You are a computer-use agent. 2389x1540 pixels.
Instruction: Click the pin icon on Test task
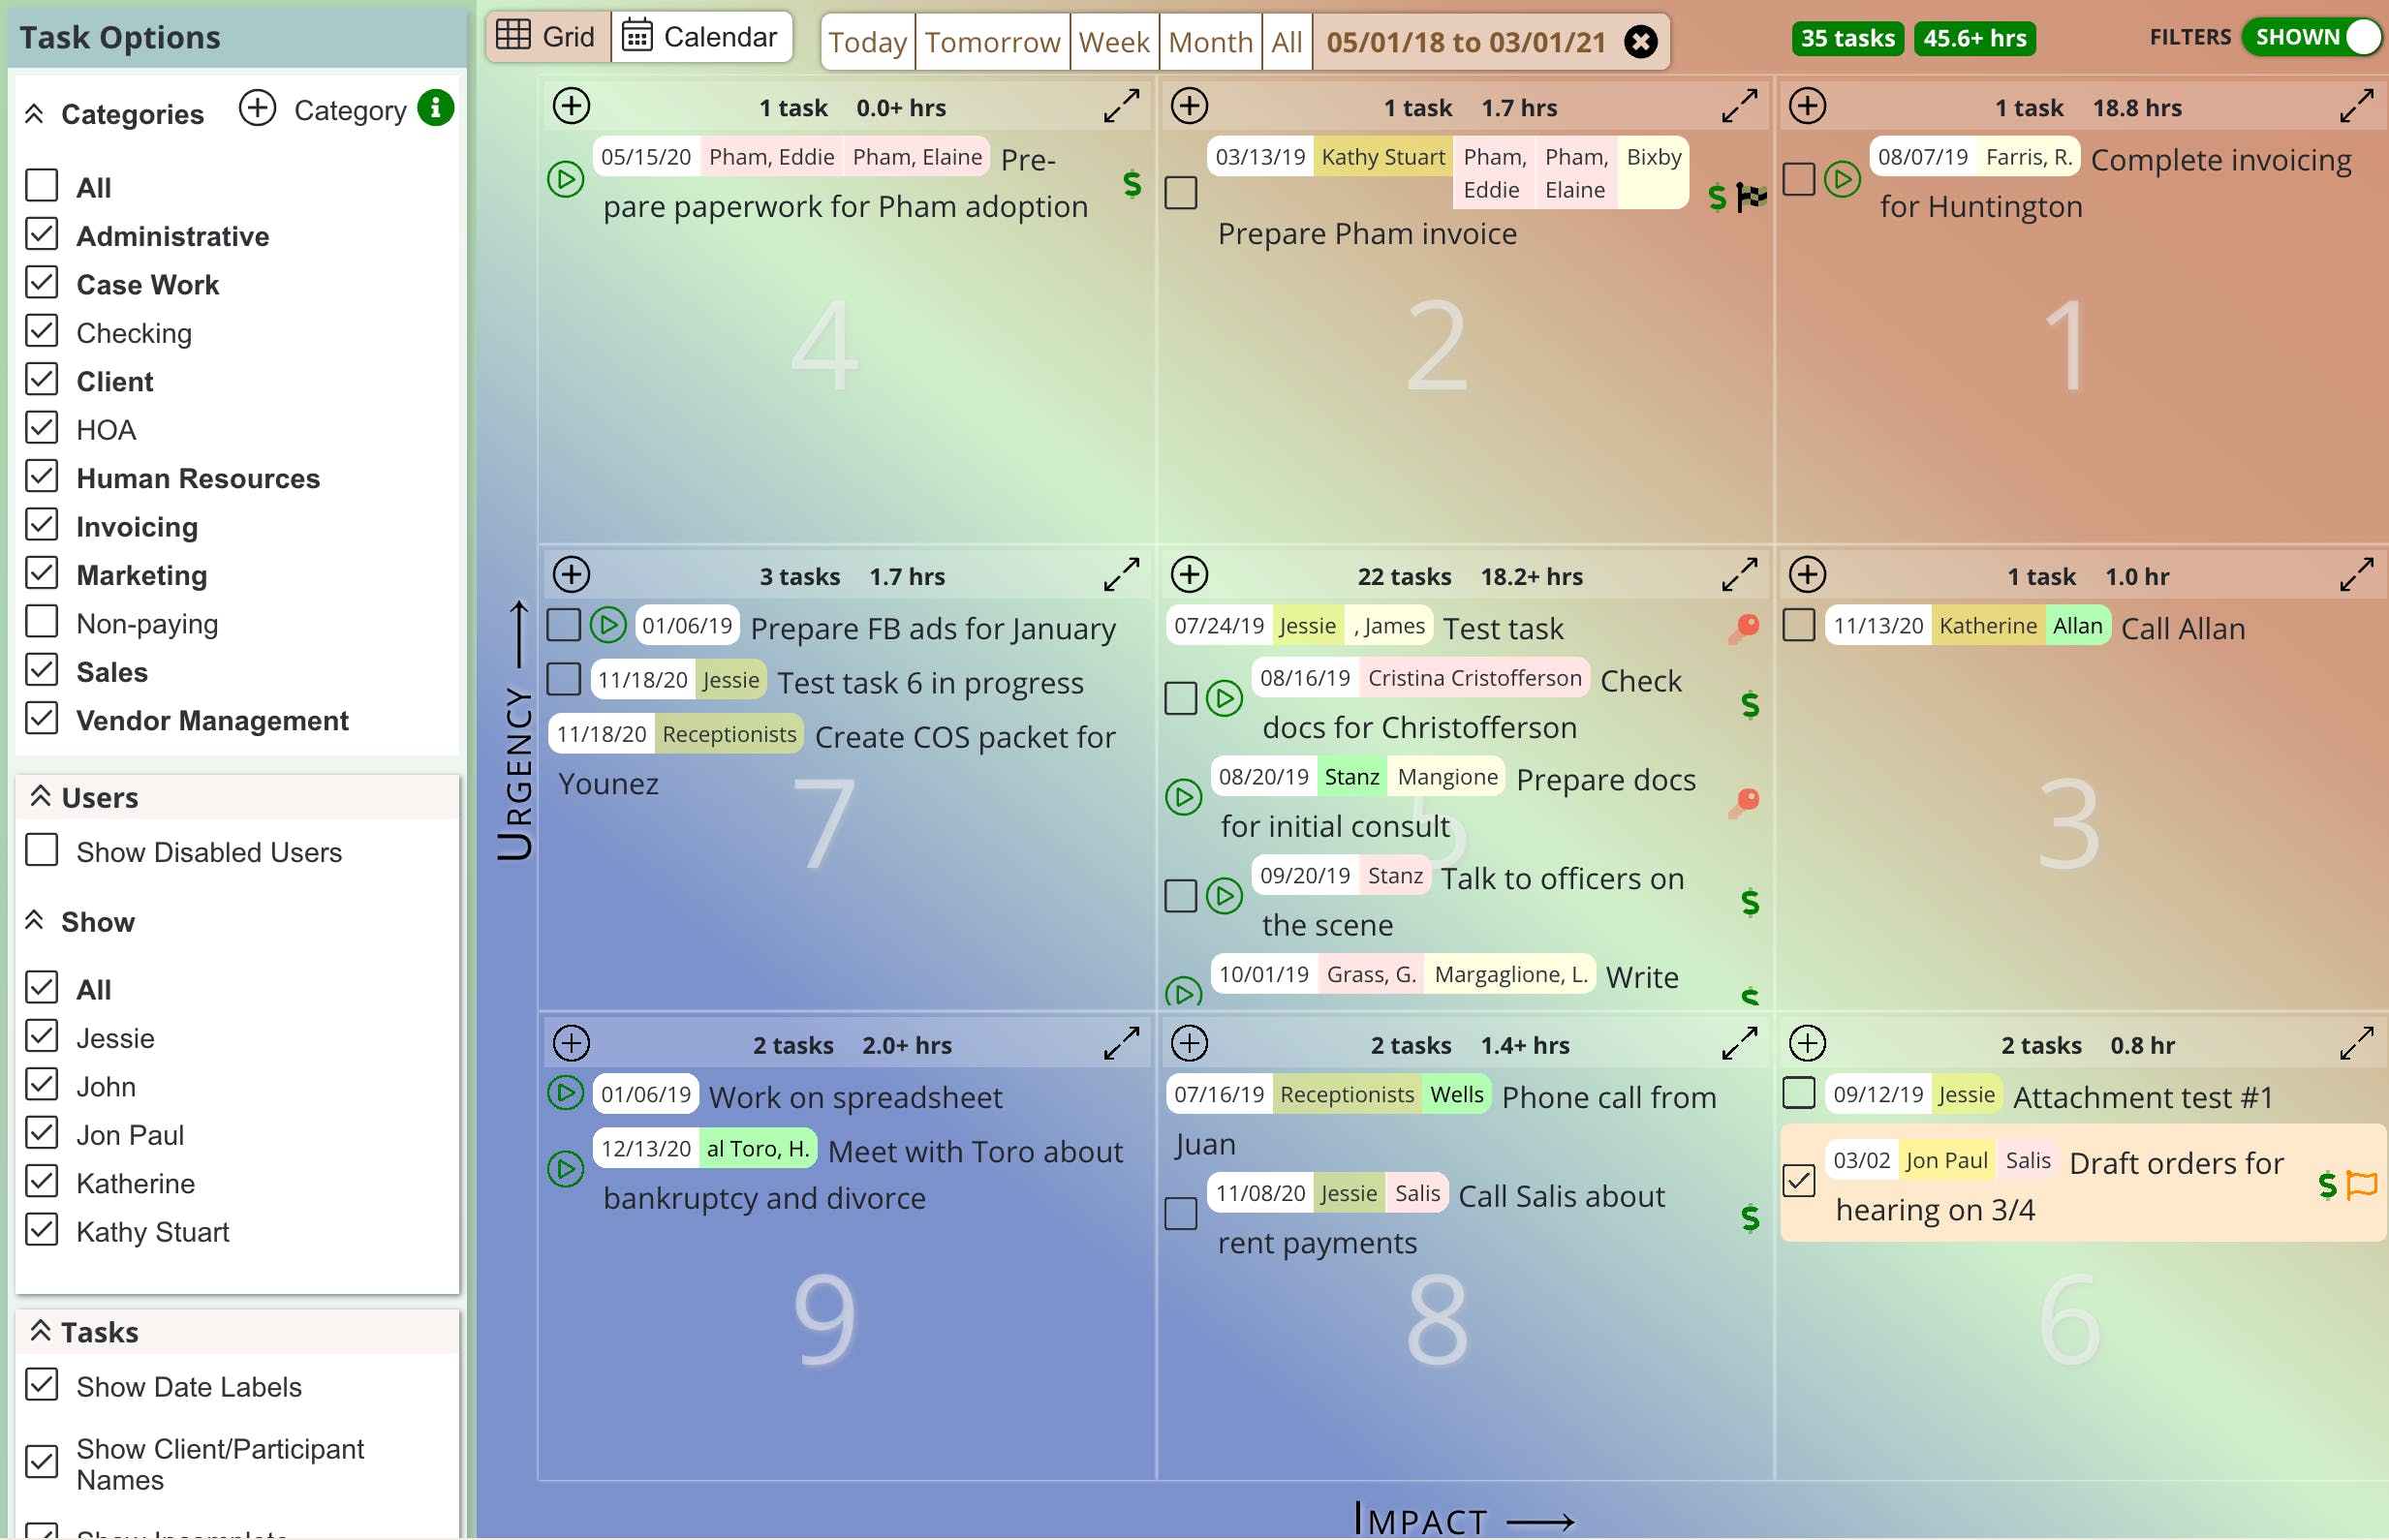click(1745, 628)
